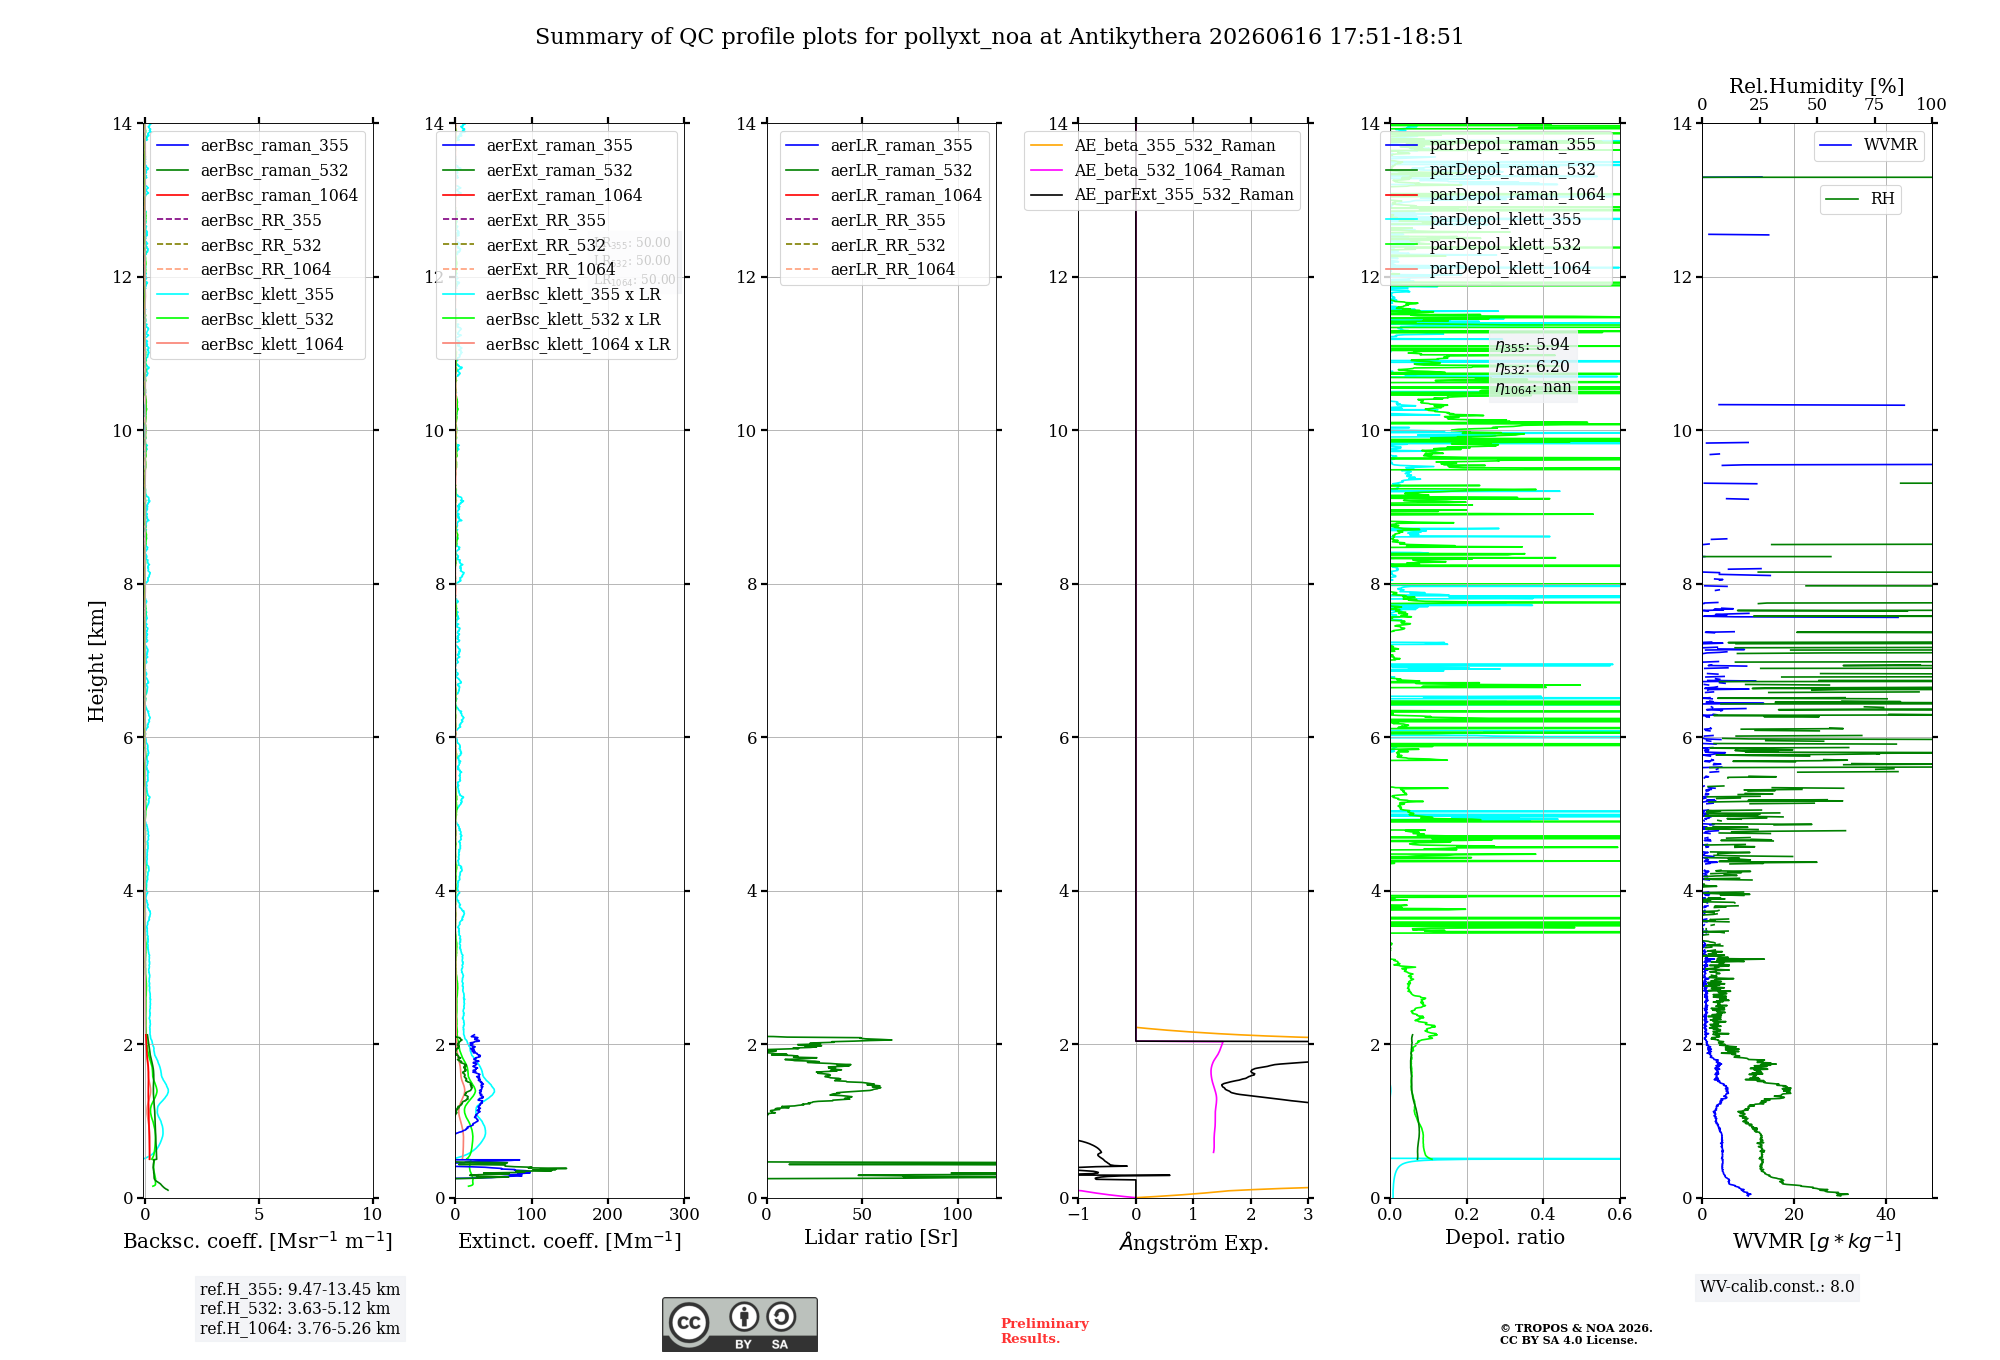Select legend entry aerBsc_klett_355
This screenshot has width=2000, height=1360.
coord(245,295)
